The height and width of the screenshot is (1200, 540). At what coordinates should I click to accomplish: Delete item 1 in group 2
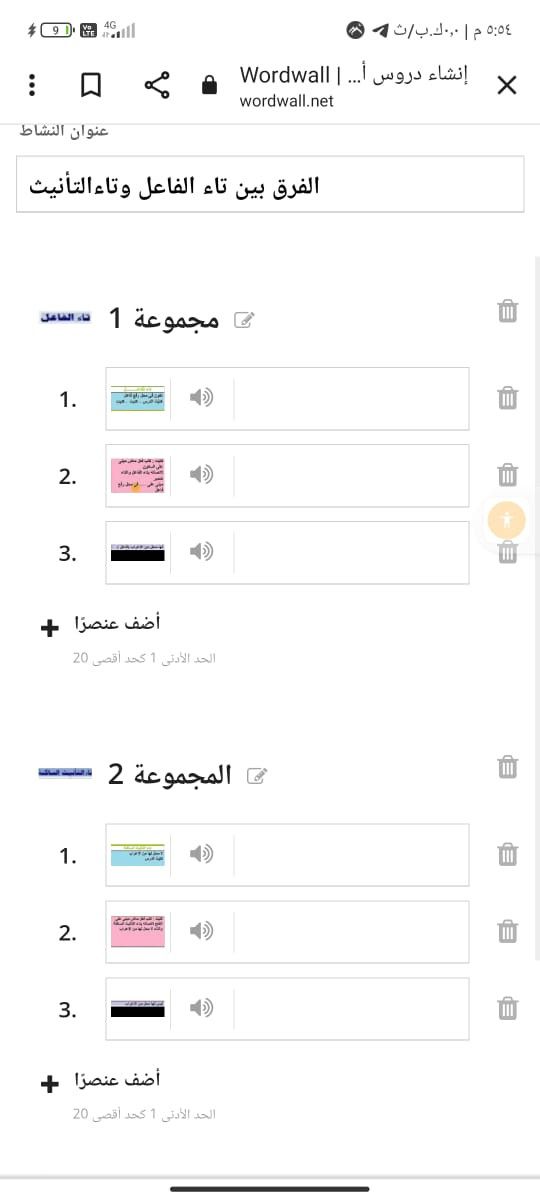pyautogui.click(x=508, y=854)
